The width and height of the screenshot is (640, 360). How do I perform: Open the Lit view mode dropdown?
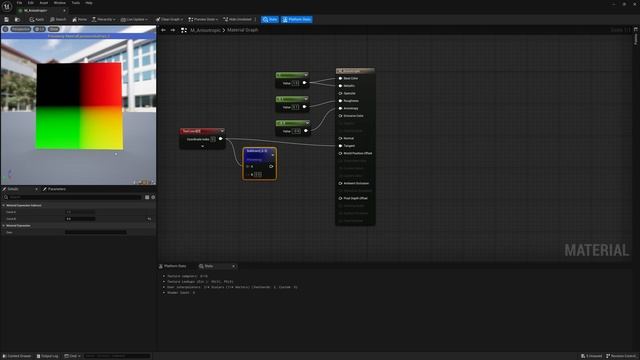tap(40, 29)
